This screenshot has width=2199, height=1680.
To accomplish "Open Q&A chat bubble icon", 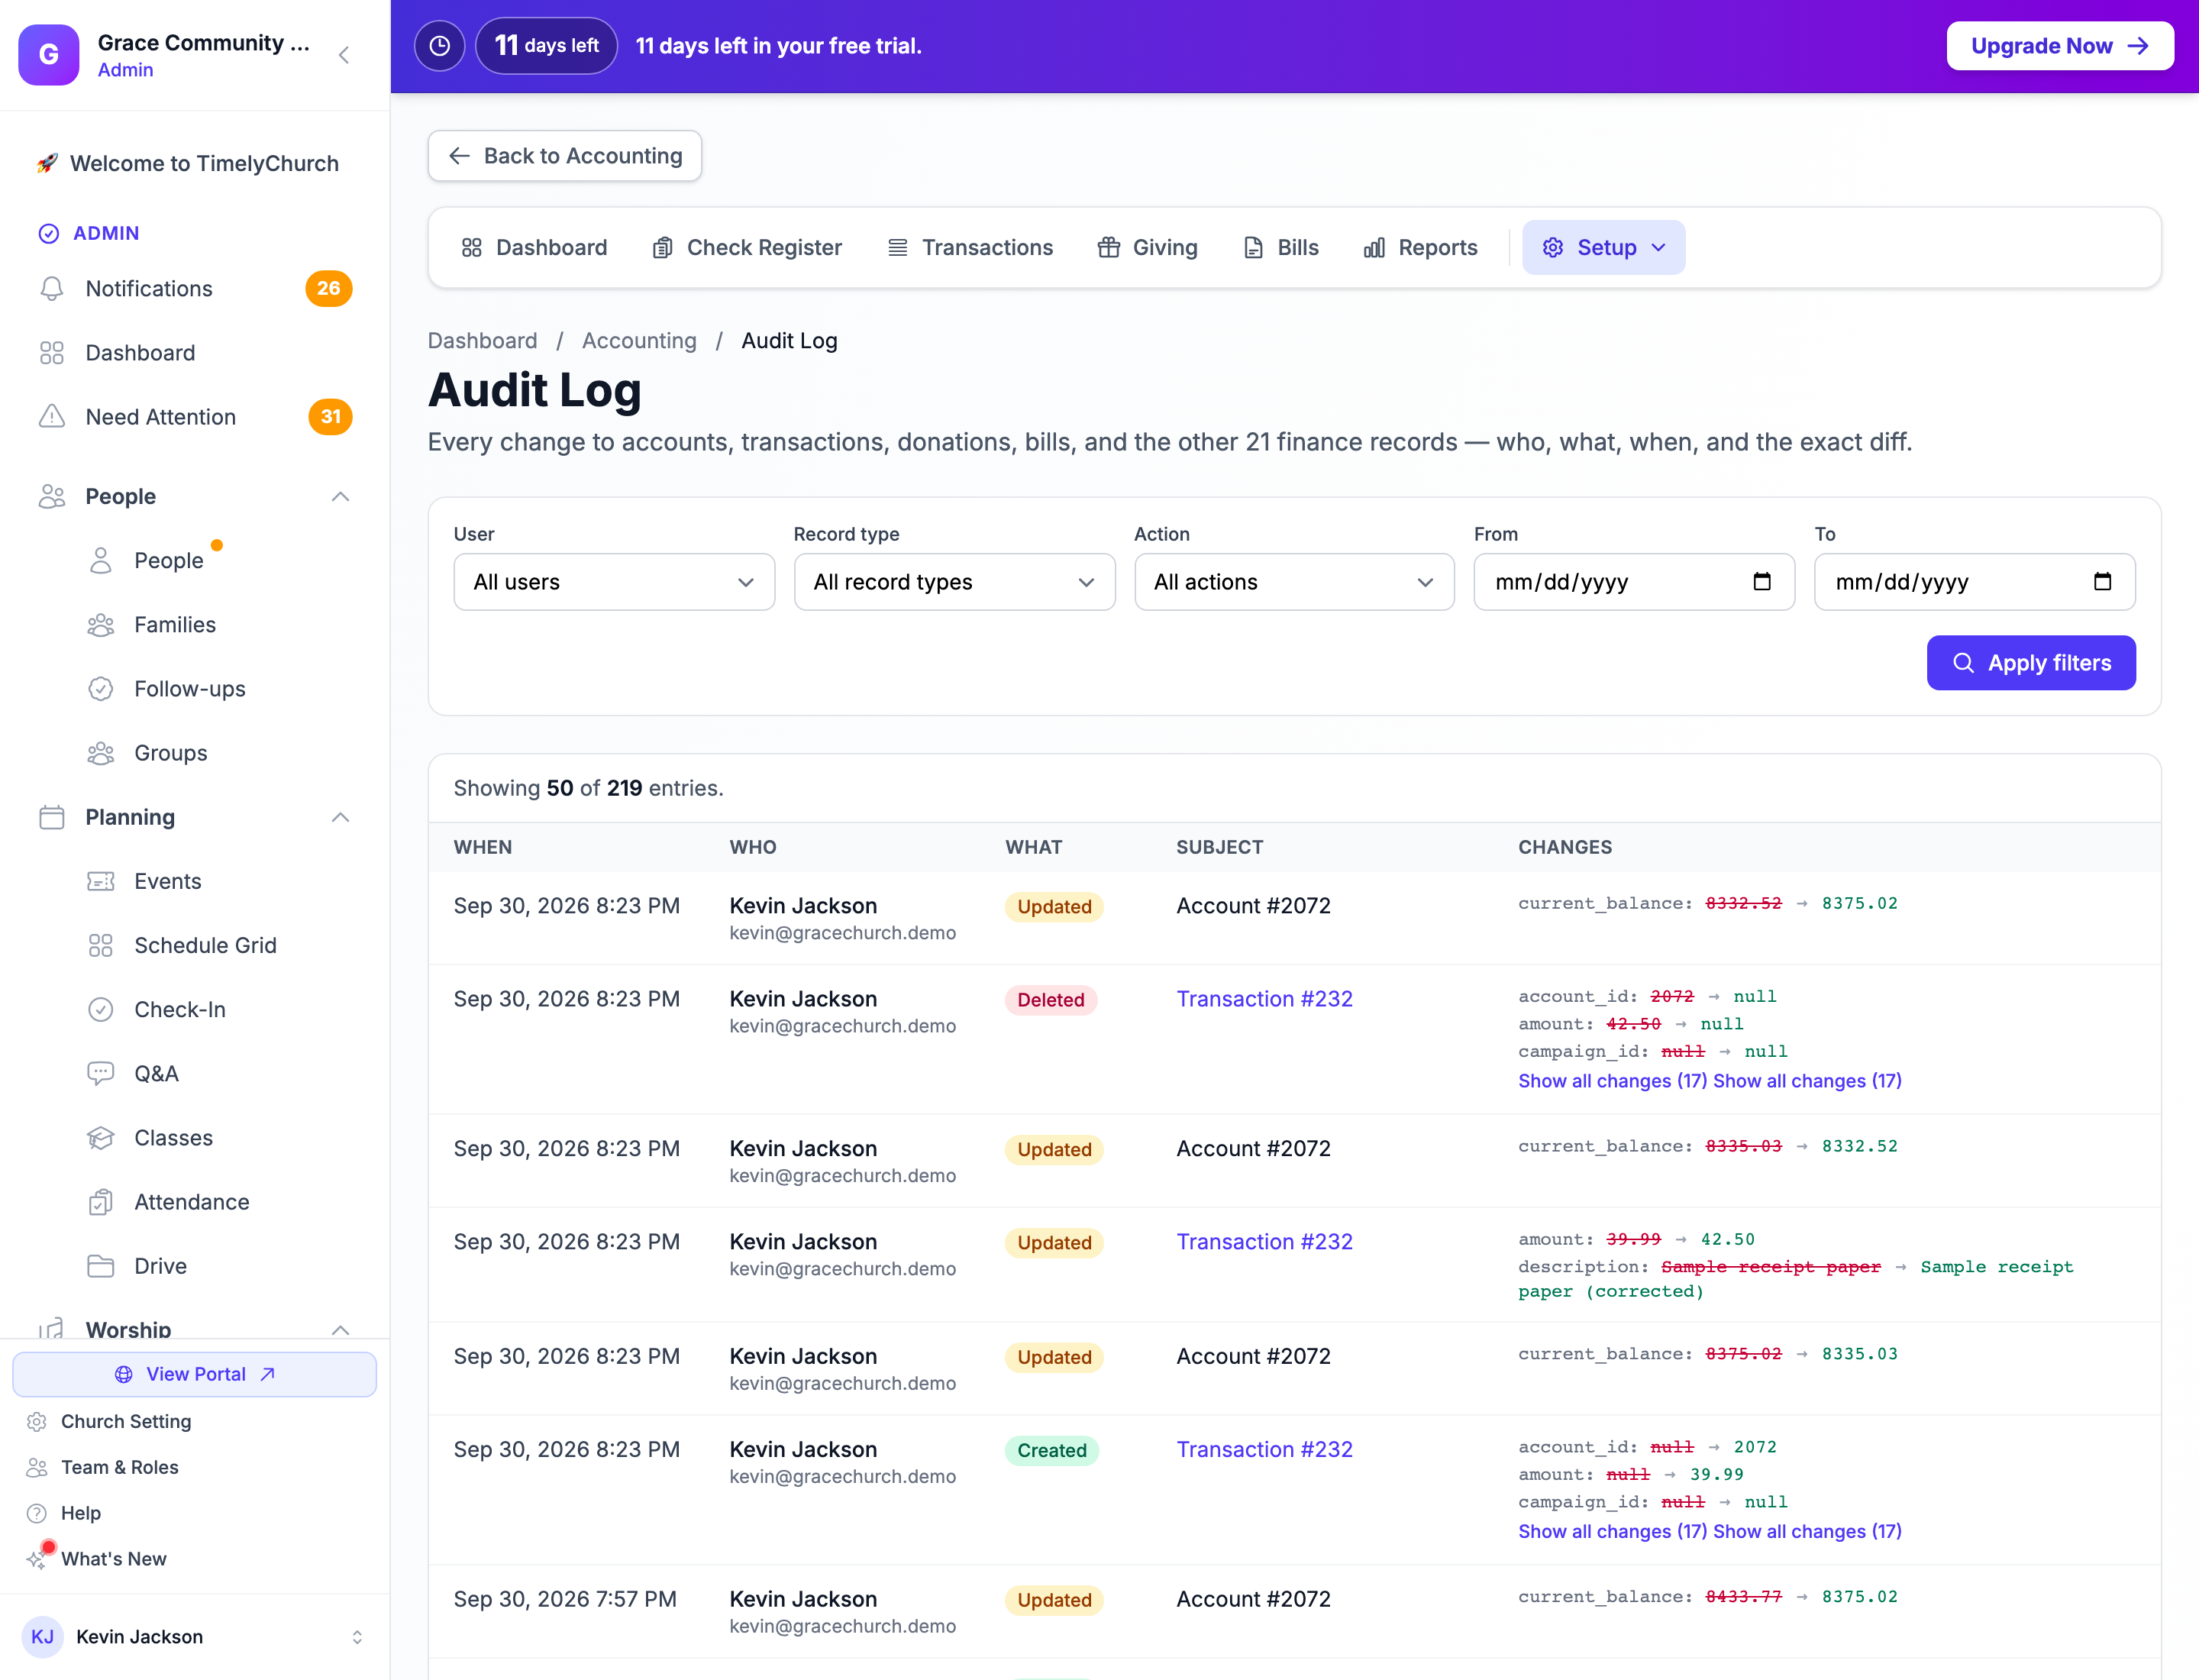I will pos(101,1073).
